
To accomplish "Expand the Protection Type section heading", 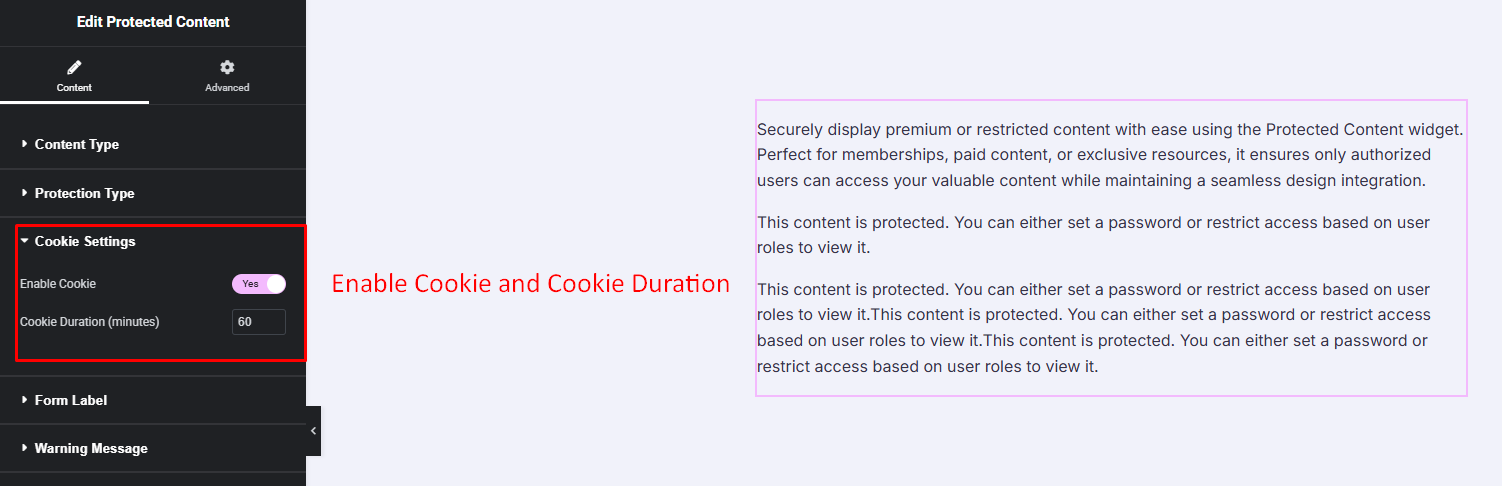I will [x=84, y=193].
